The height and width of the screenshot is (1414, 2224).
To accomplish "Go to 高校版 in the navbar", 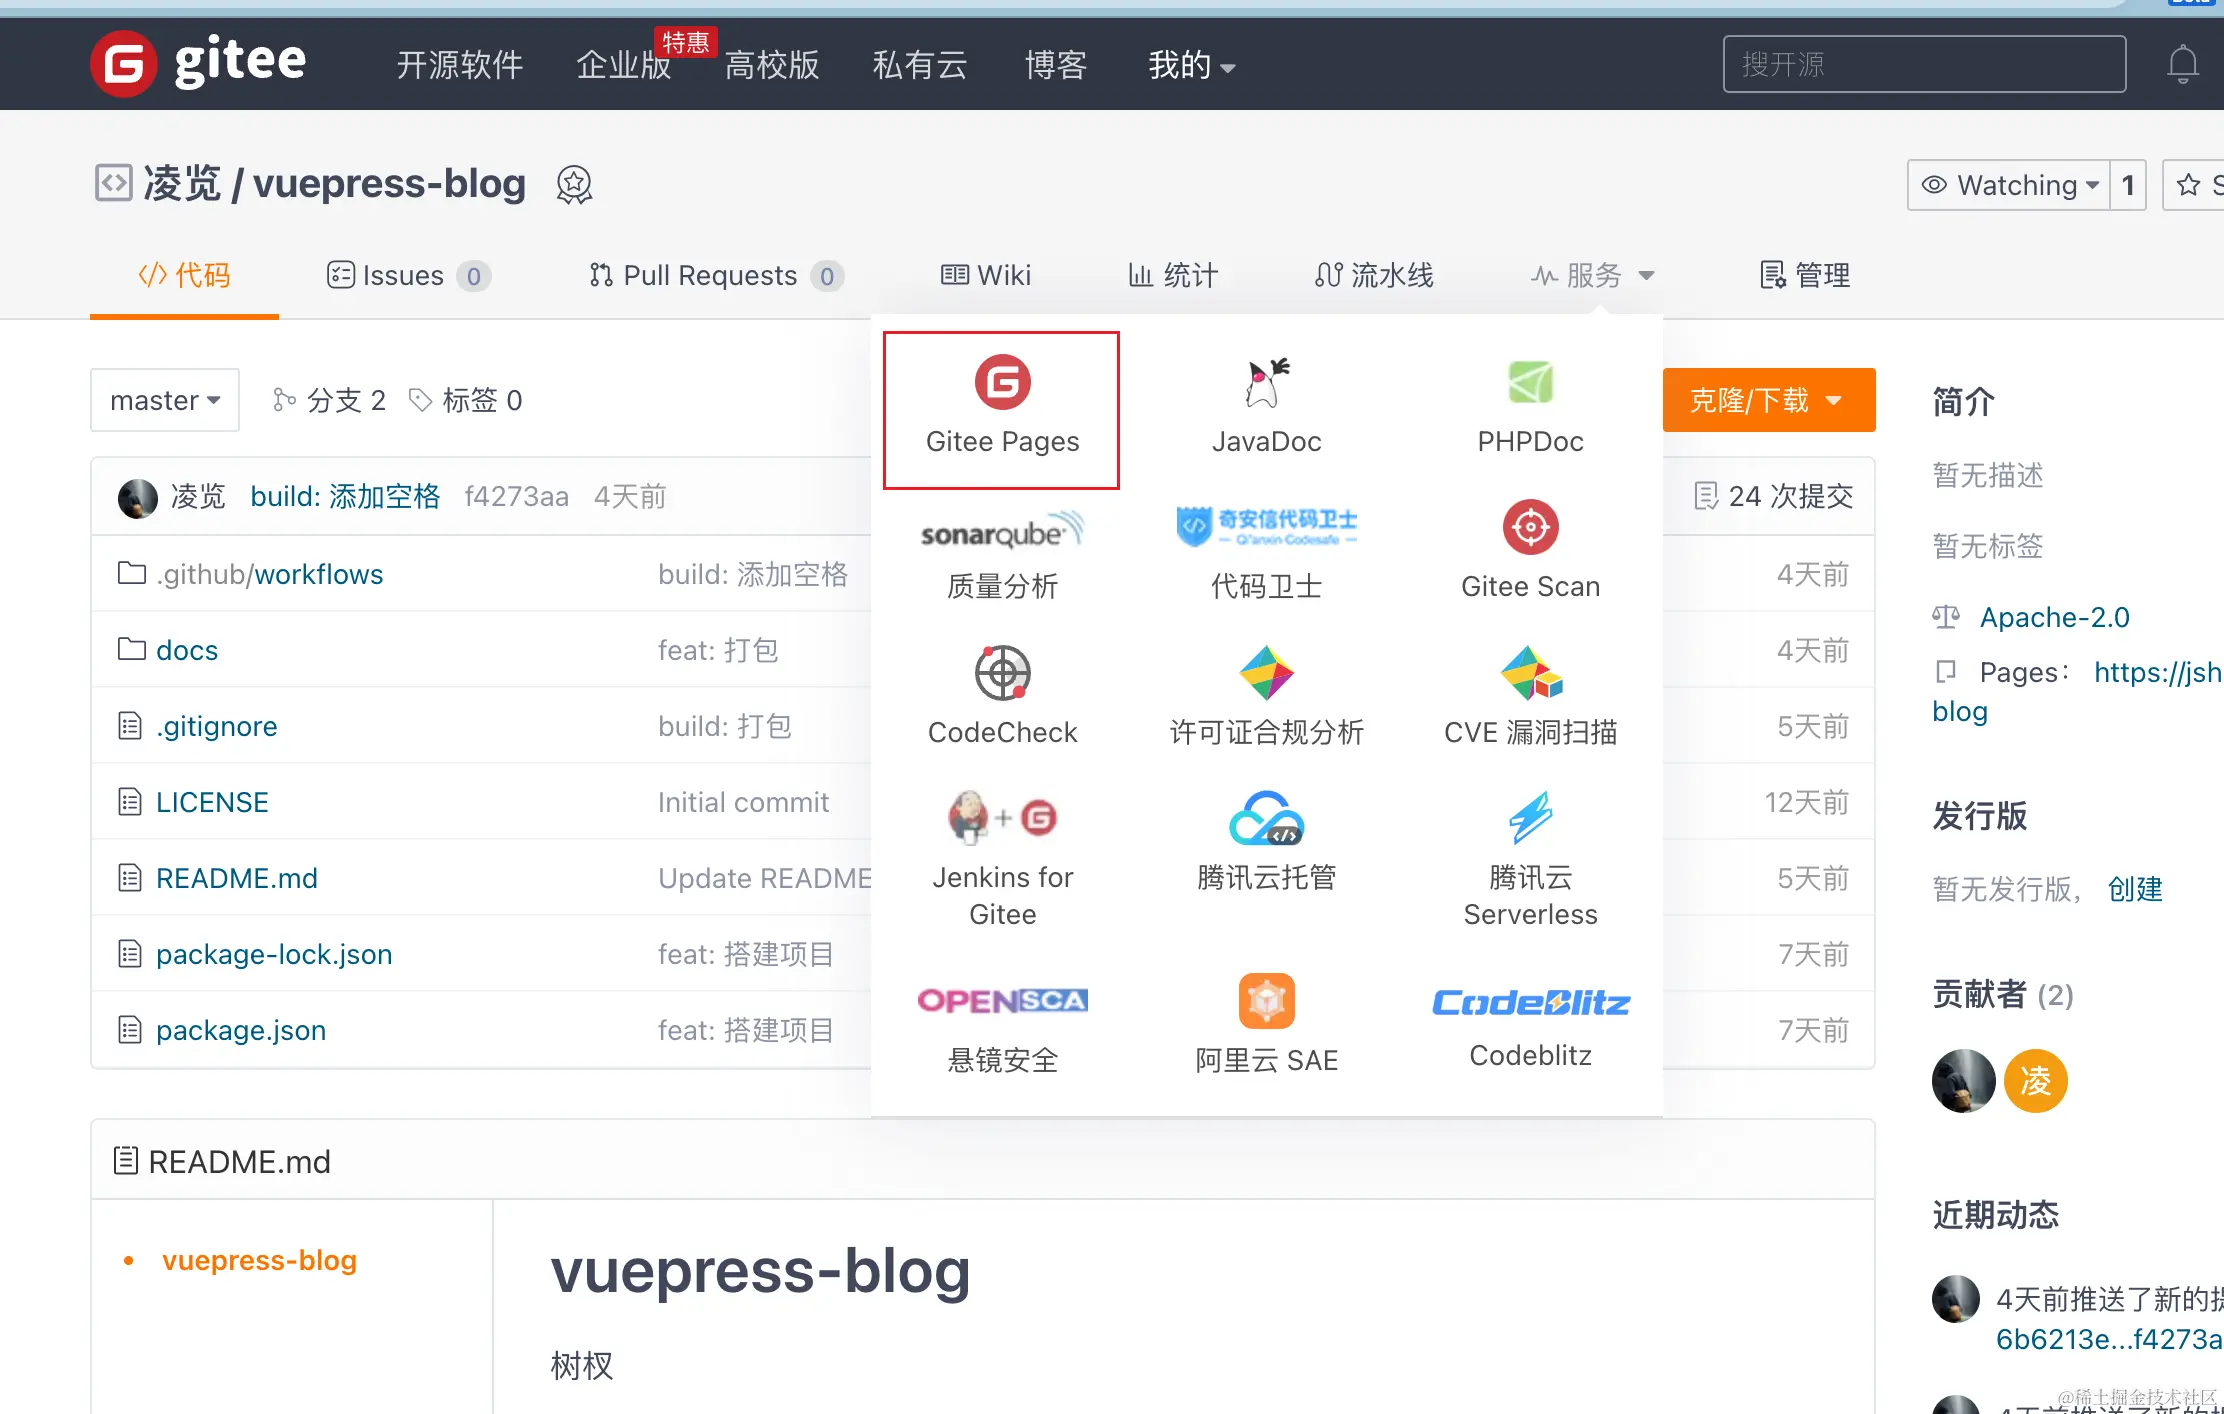I will [771, 65].
